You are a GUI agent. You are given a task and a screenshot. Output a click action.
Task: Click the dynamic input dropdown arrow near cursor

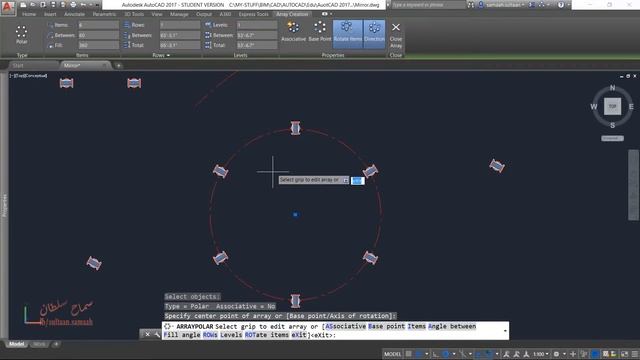(x=346, y=180)
